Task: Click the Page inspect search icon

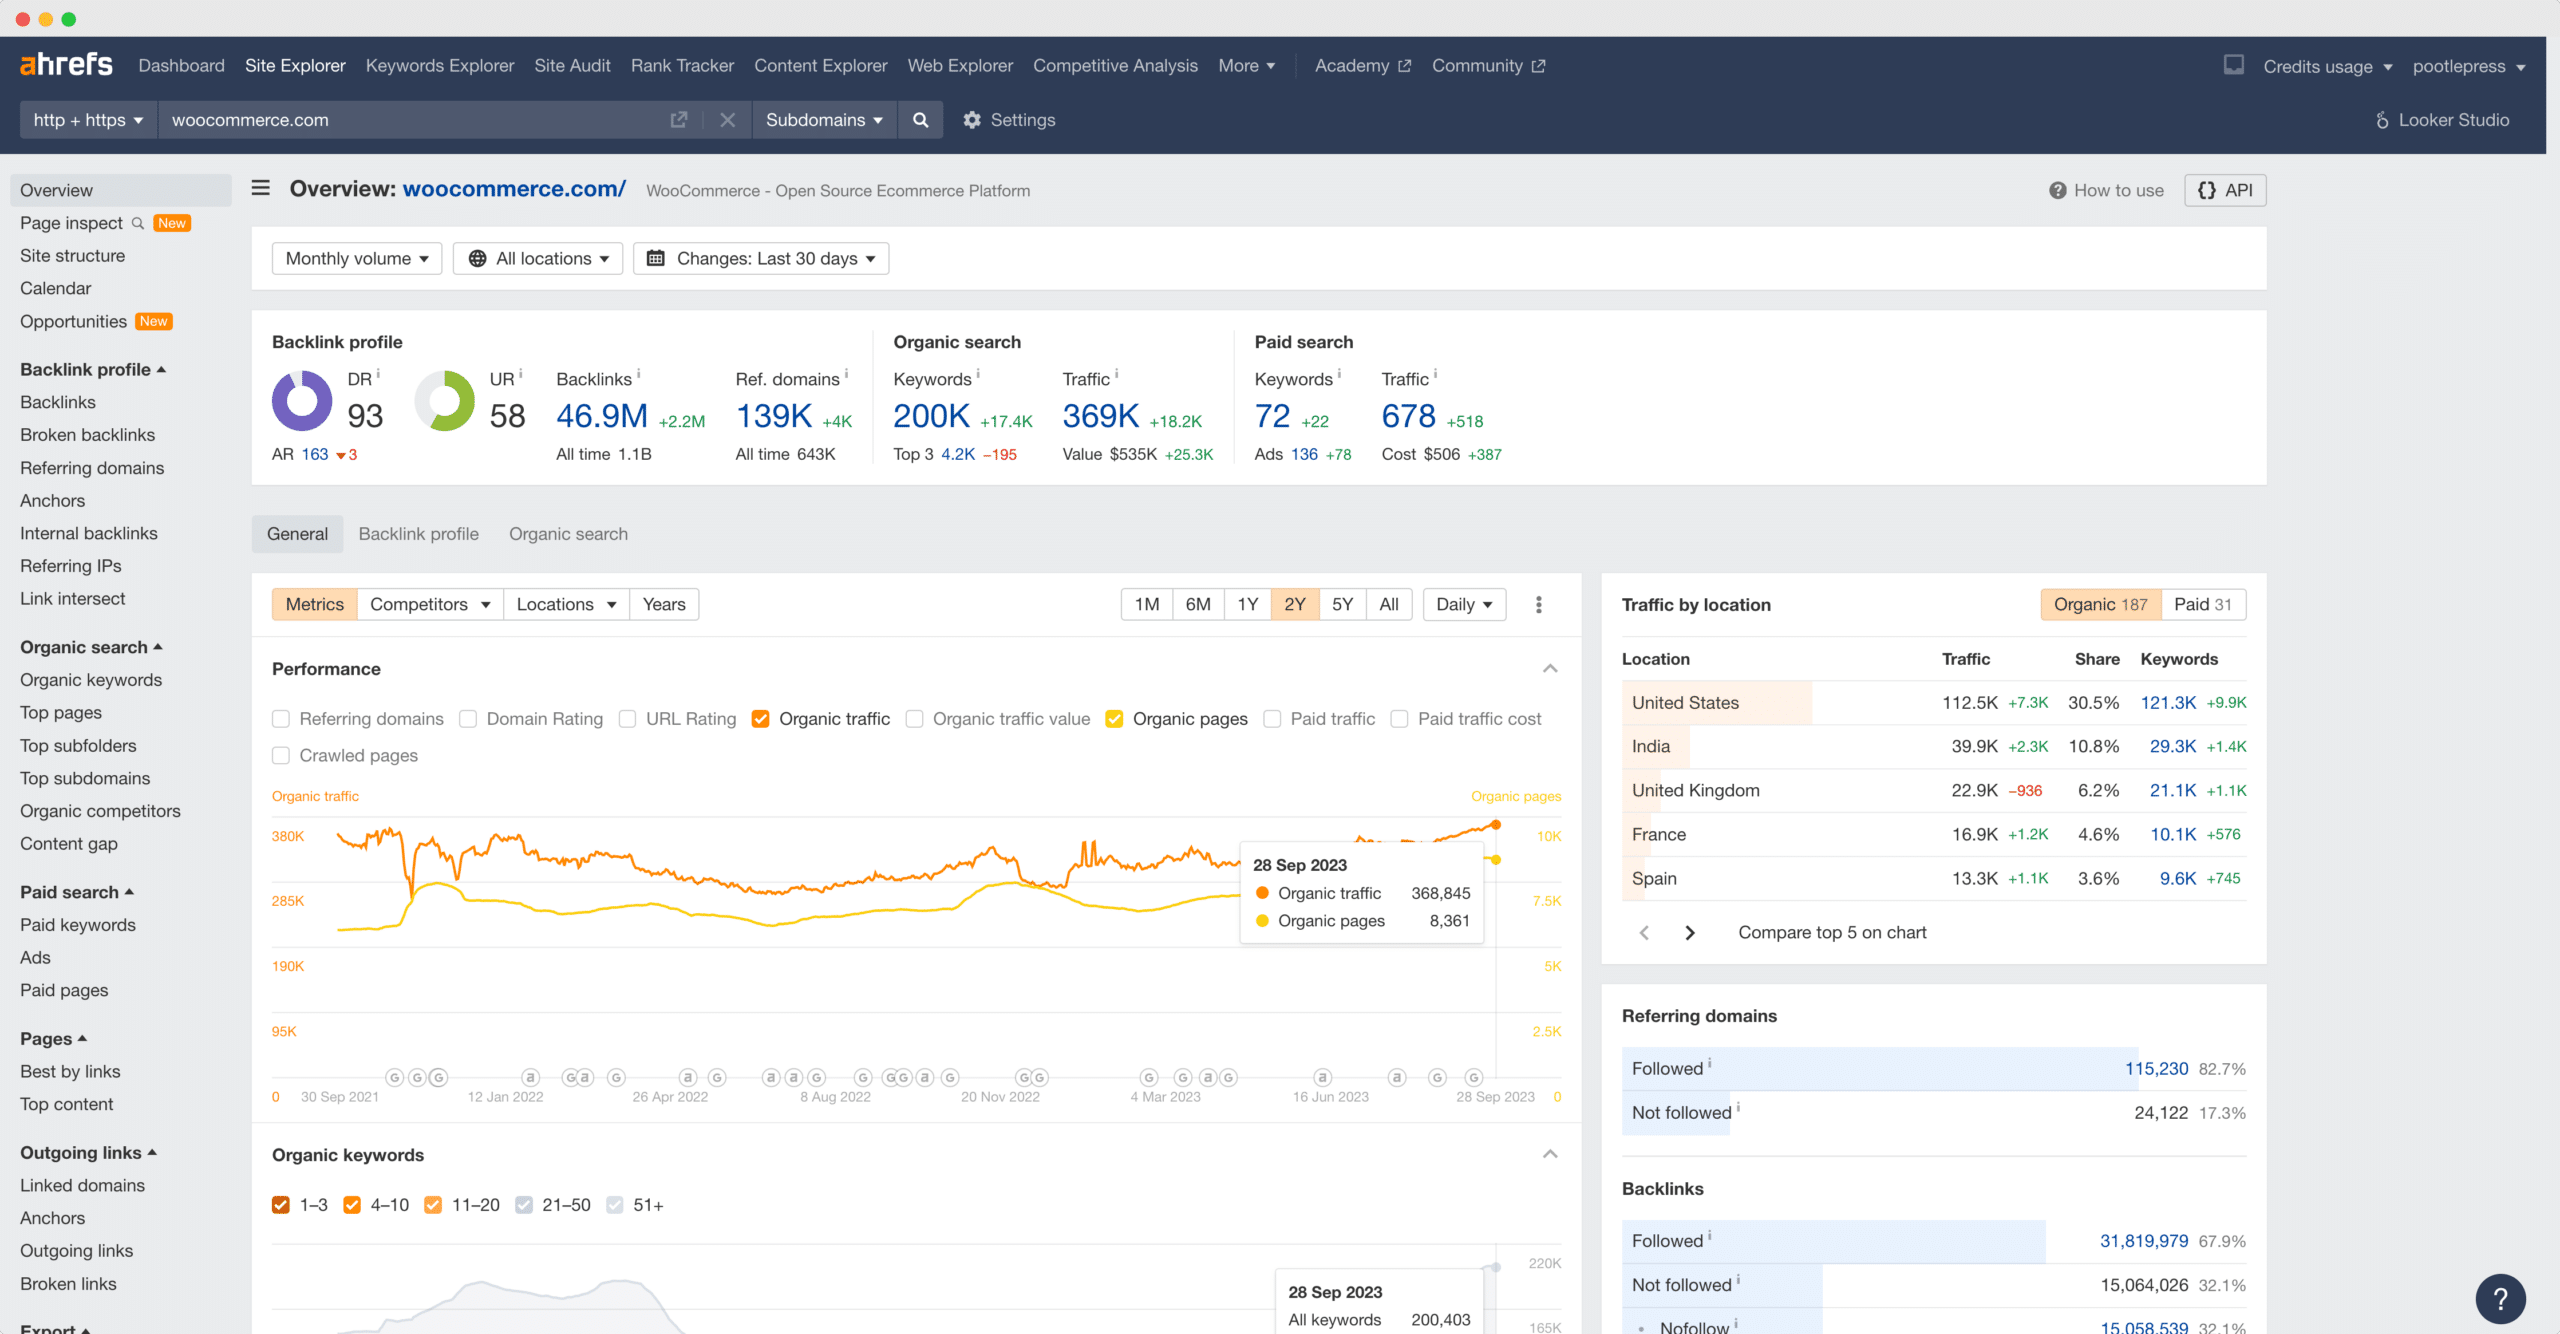Action: pos(138,223)
